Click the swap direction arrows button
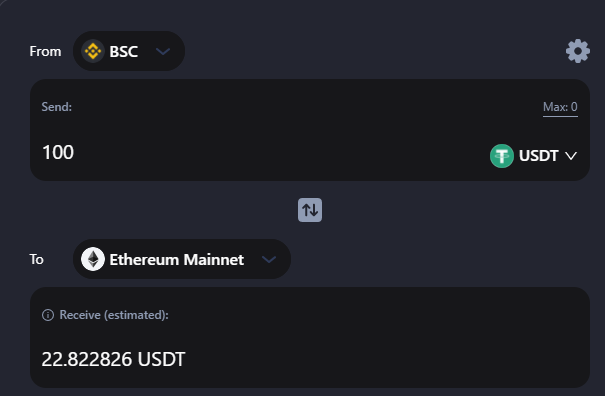 310,210
